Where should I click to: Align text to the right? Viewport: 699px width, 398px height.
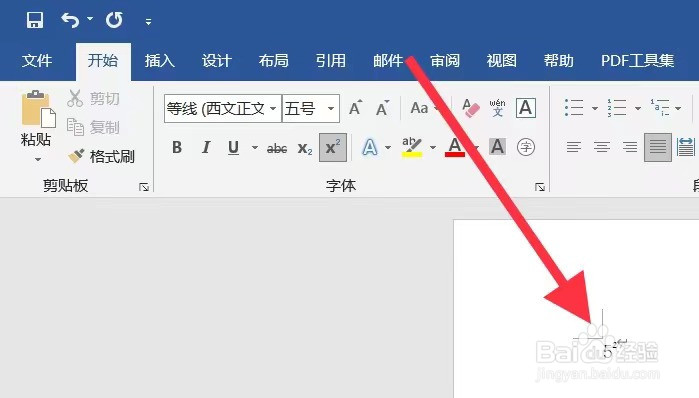[630, 147]
